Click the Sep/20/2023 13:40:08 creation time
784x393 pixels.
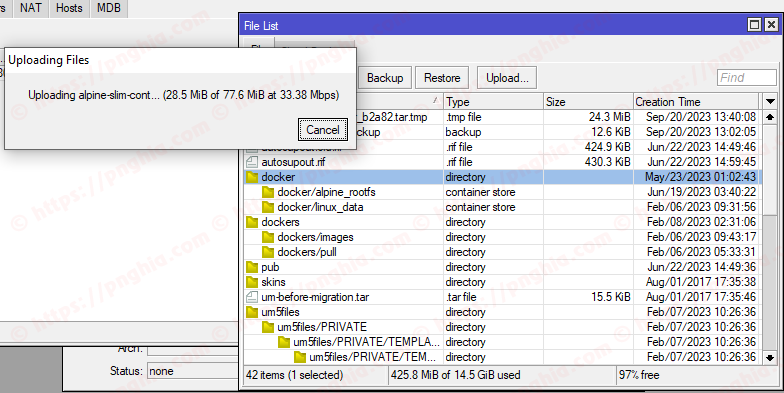[701, 117]
